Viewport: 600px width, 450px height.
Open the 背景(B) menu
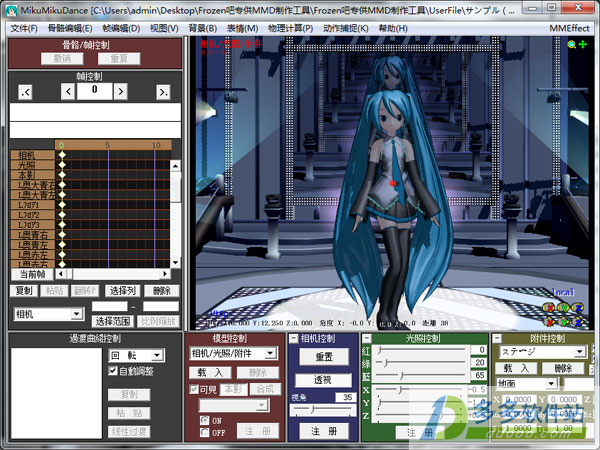click(x=203, y=28)
